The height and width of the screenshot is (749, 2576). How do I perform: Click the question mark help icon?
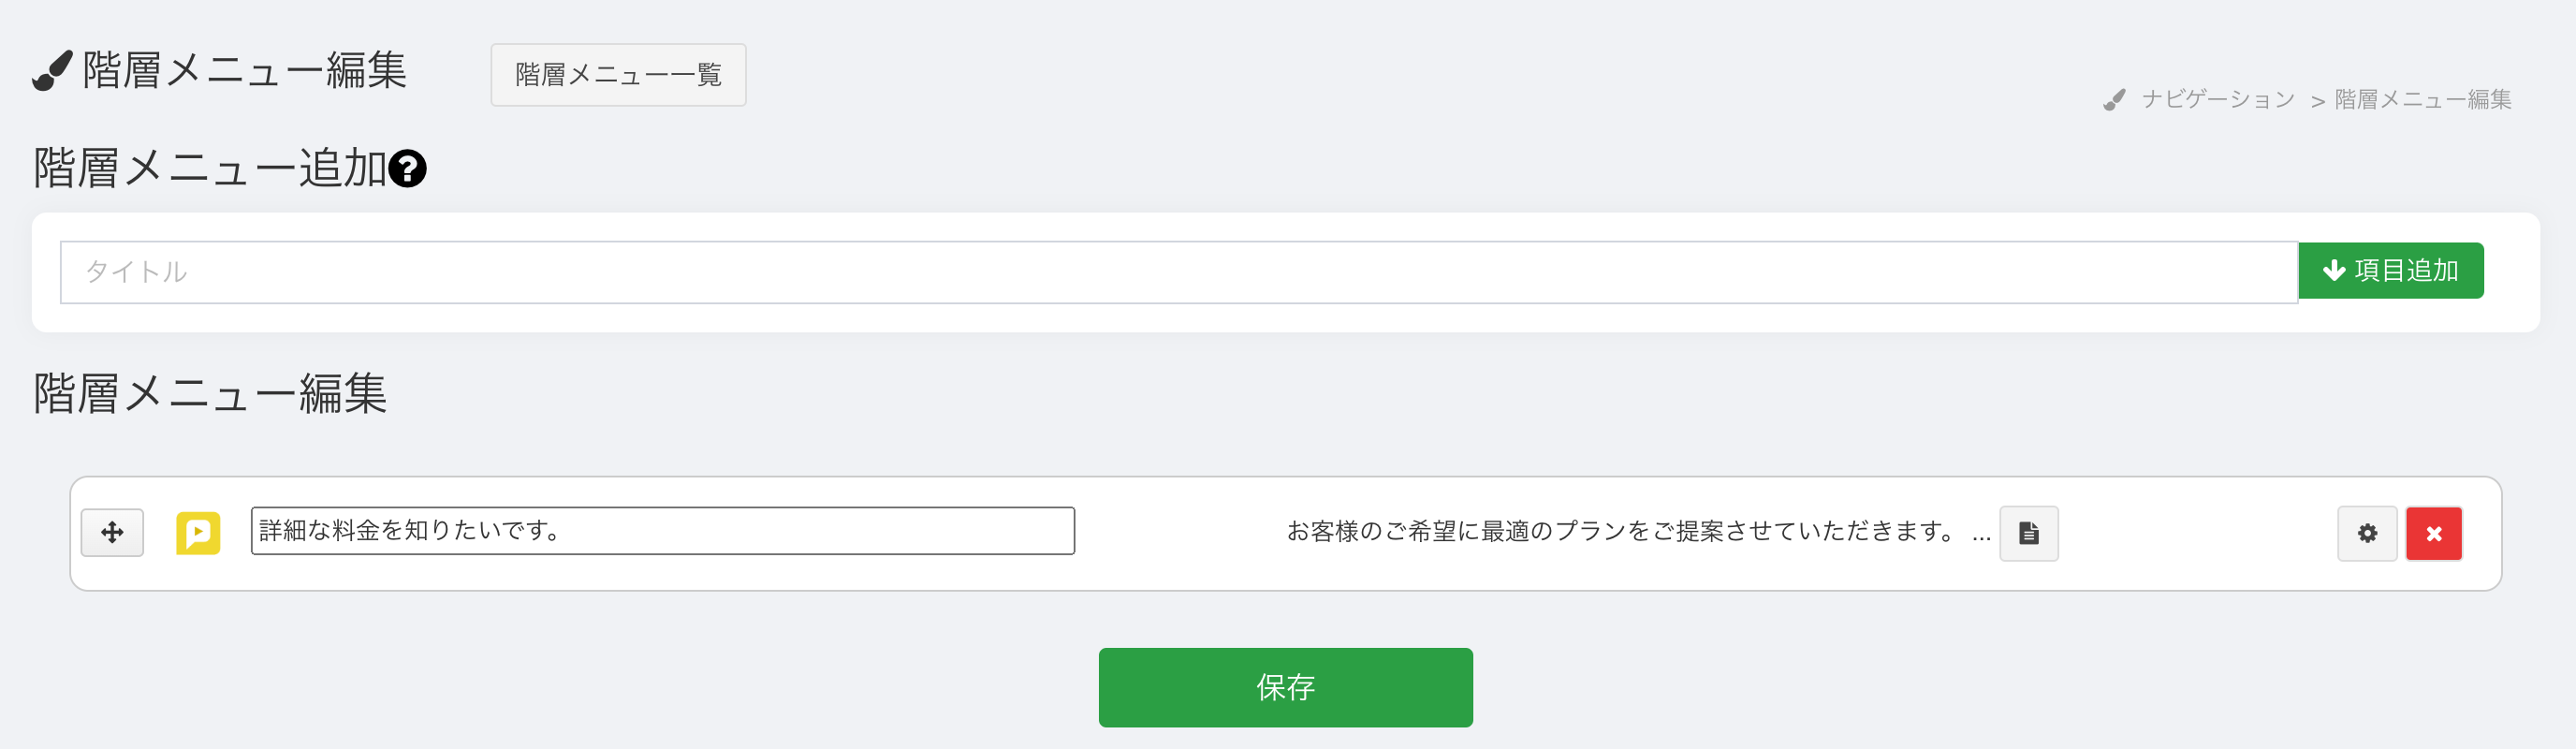(x=407, y=168)
